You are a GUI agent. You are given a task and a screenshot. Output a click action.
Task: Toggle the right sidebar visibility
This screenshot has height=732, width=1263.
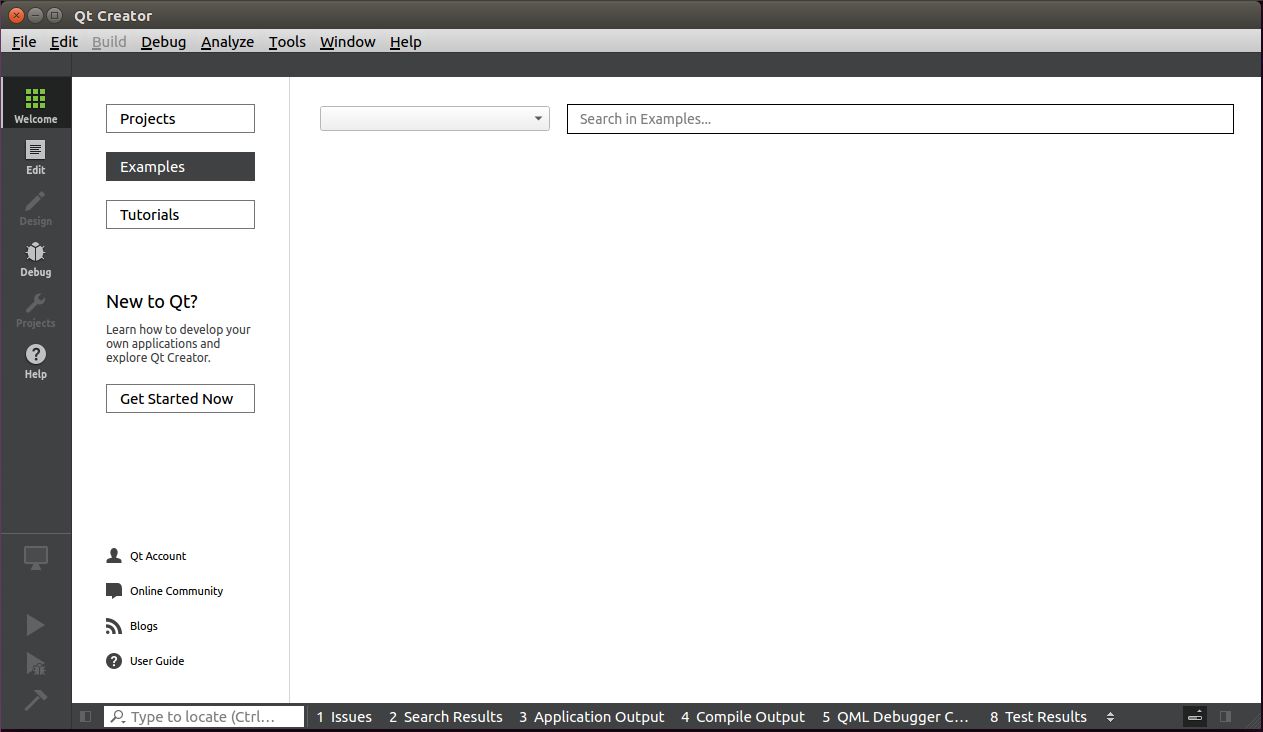pyautogui.click(x=1225, y=717)
